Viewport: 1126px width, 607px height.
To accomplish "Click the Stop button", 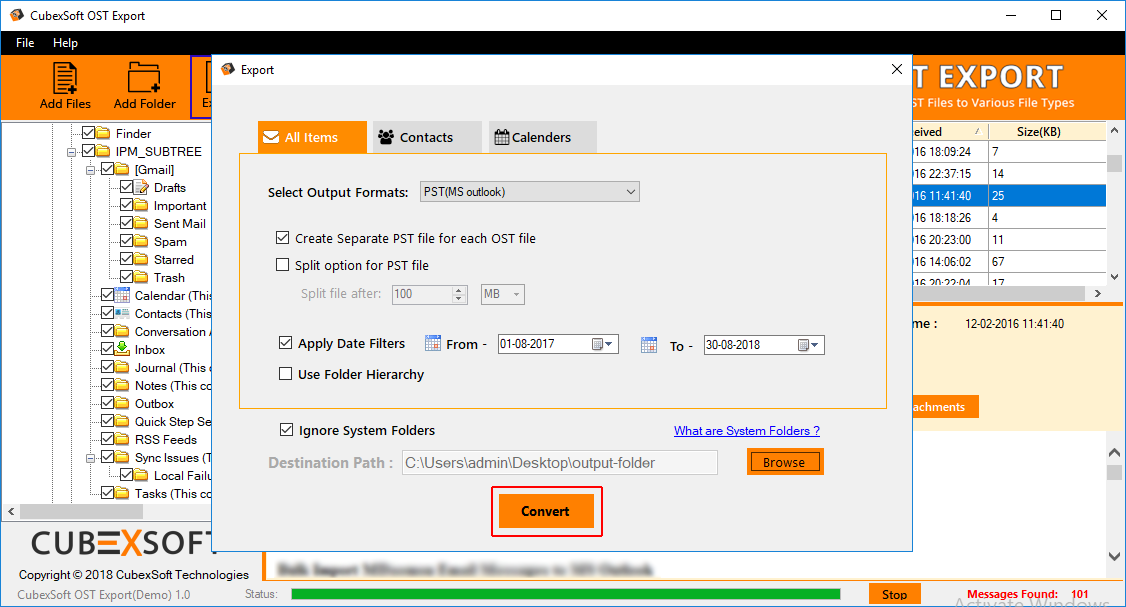I will [x=895, y=594].
